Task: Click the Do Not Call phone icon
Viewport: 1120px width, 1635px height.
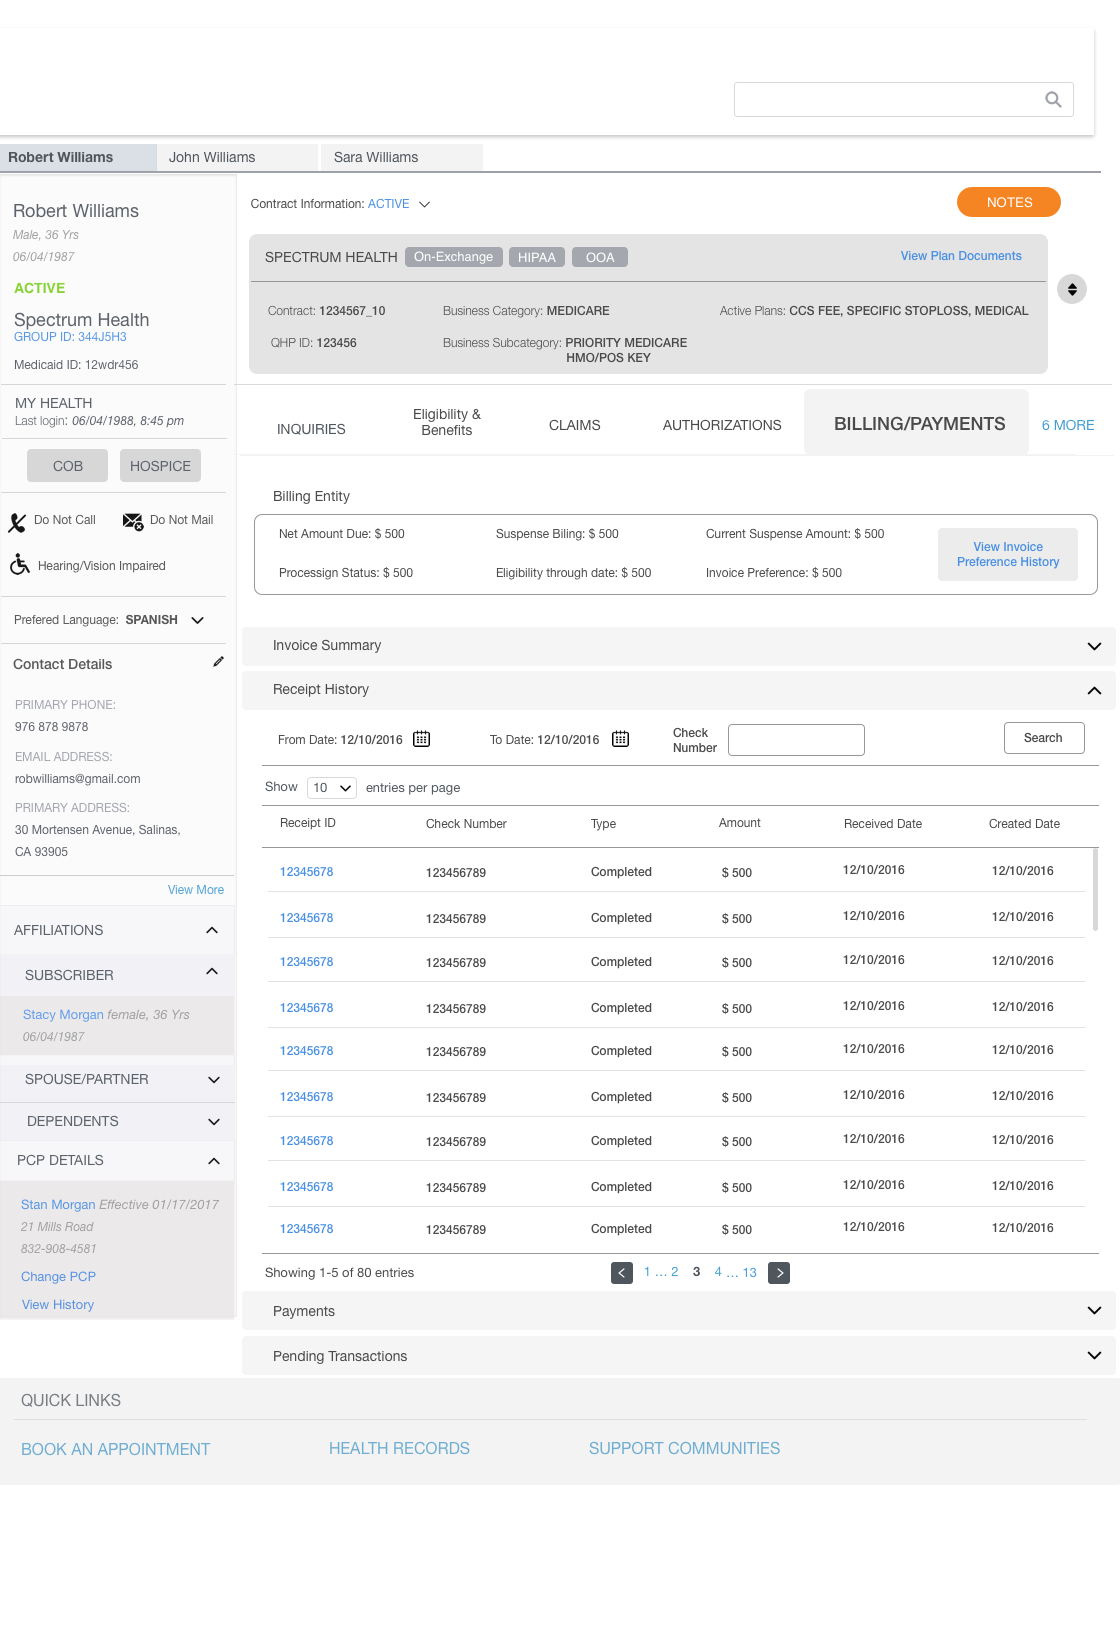Action: coord(18,522)
